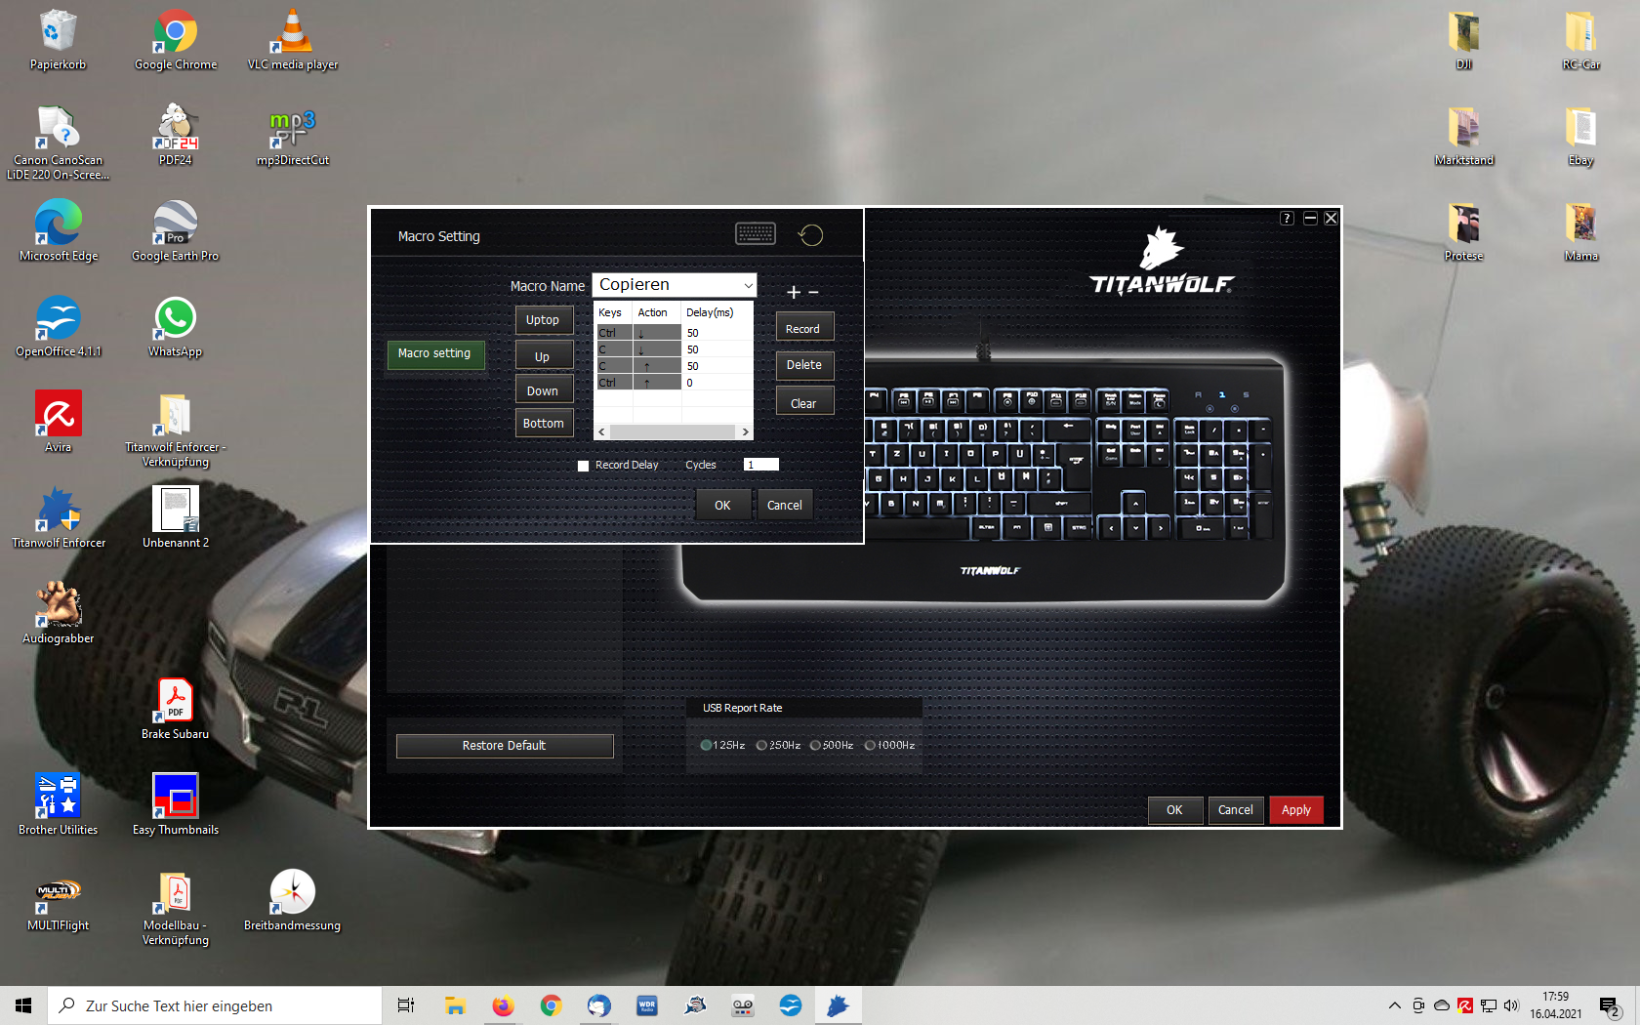Image resolution: width=1640 pixels, height=1025 pixels.
Task: Click the Delete button in Macro Setting
Action: tap(804, 365)
